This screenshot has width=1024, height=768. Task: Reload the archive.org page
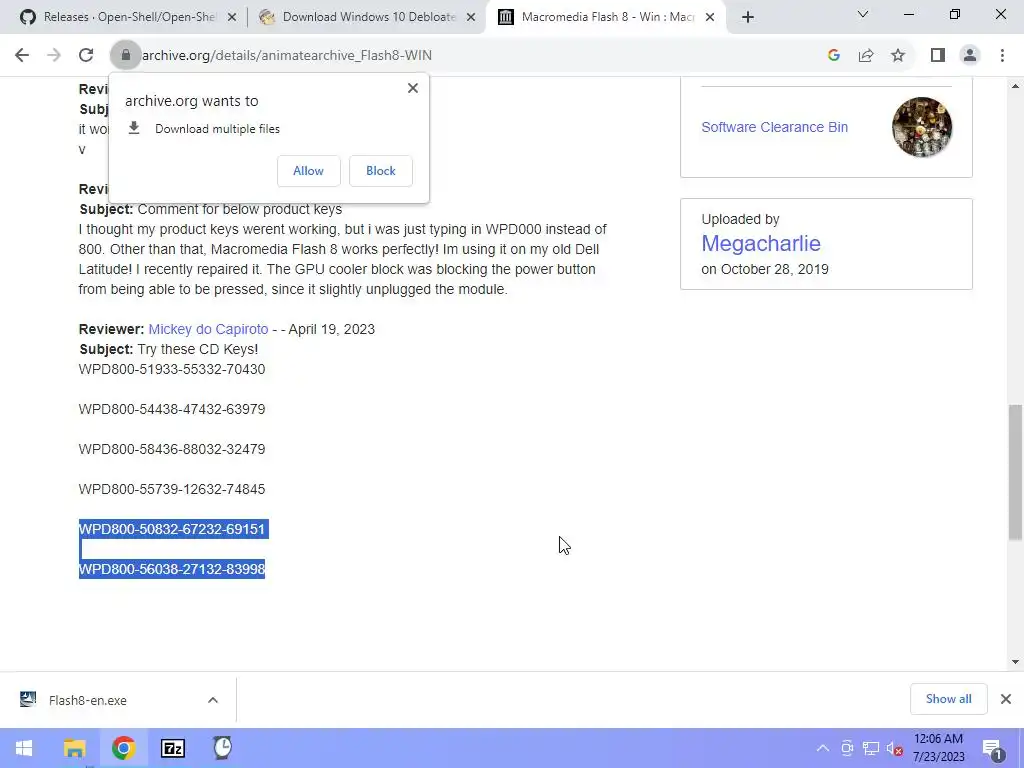pyautogui.click(x=86, y=56)
